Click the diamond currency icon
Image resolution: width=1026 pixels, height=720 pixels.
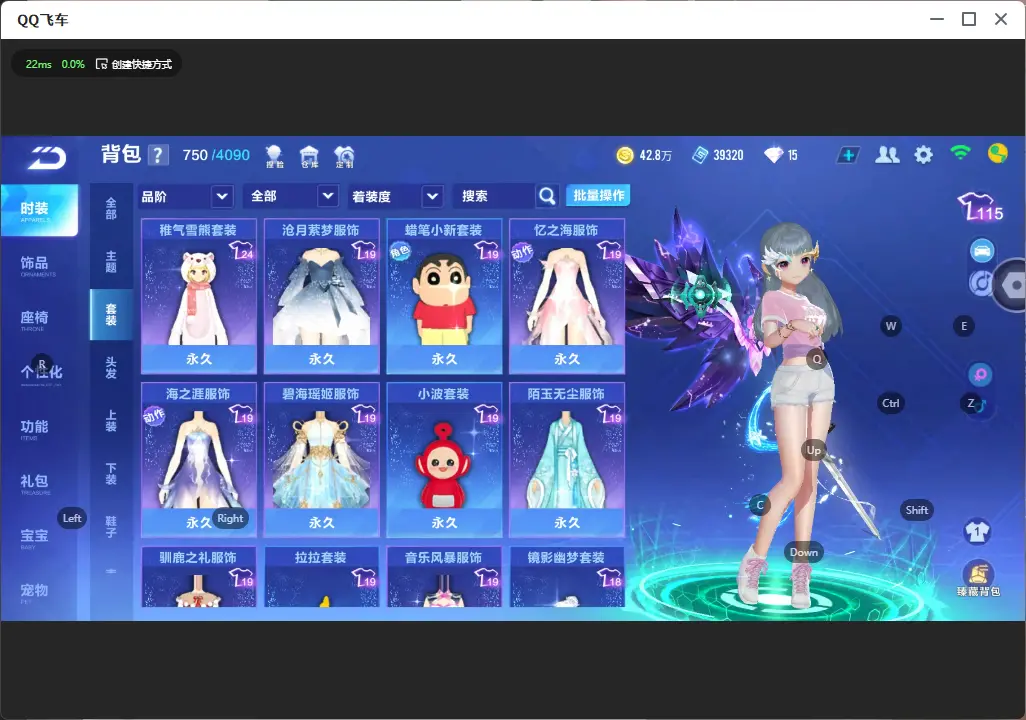tap(773, 155)
